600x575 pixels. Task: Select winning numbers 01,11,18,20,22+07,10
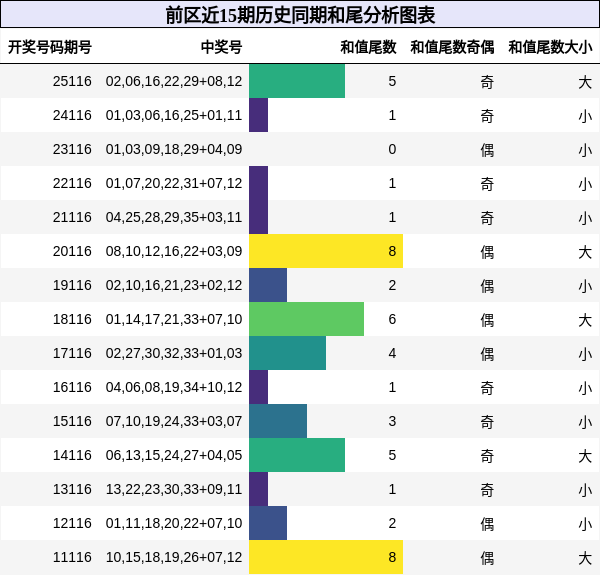(174, 523)
